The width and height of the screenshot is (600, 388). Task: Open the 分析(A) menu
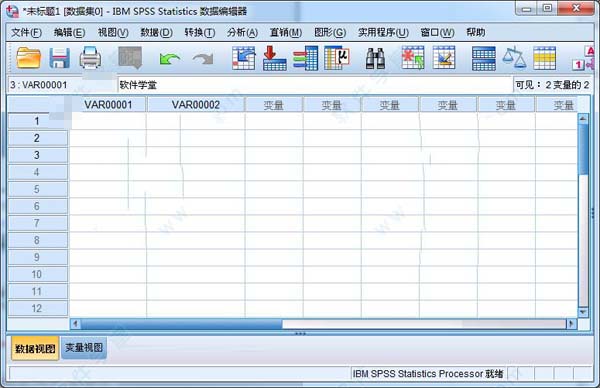click(243, 33)
